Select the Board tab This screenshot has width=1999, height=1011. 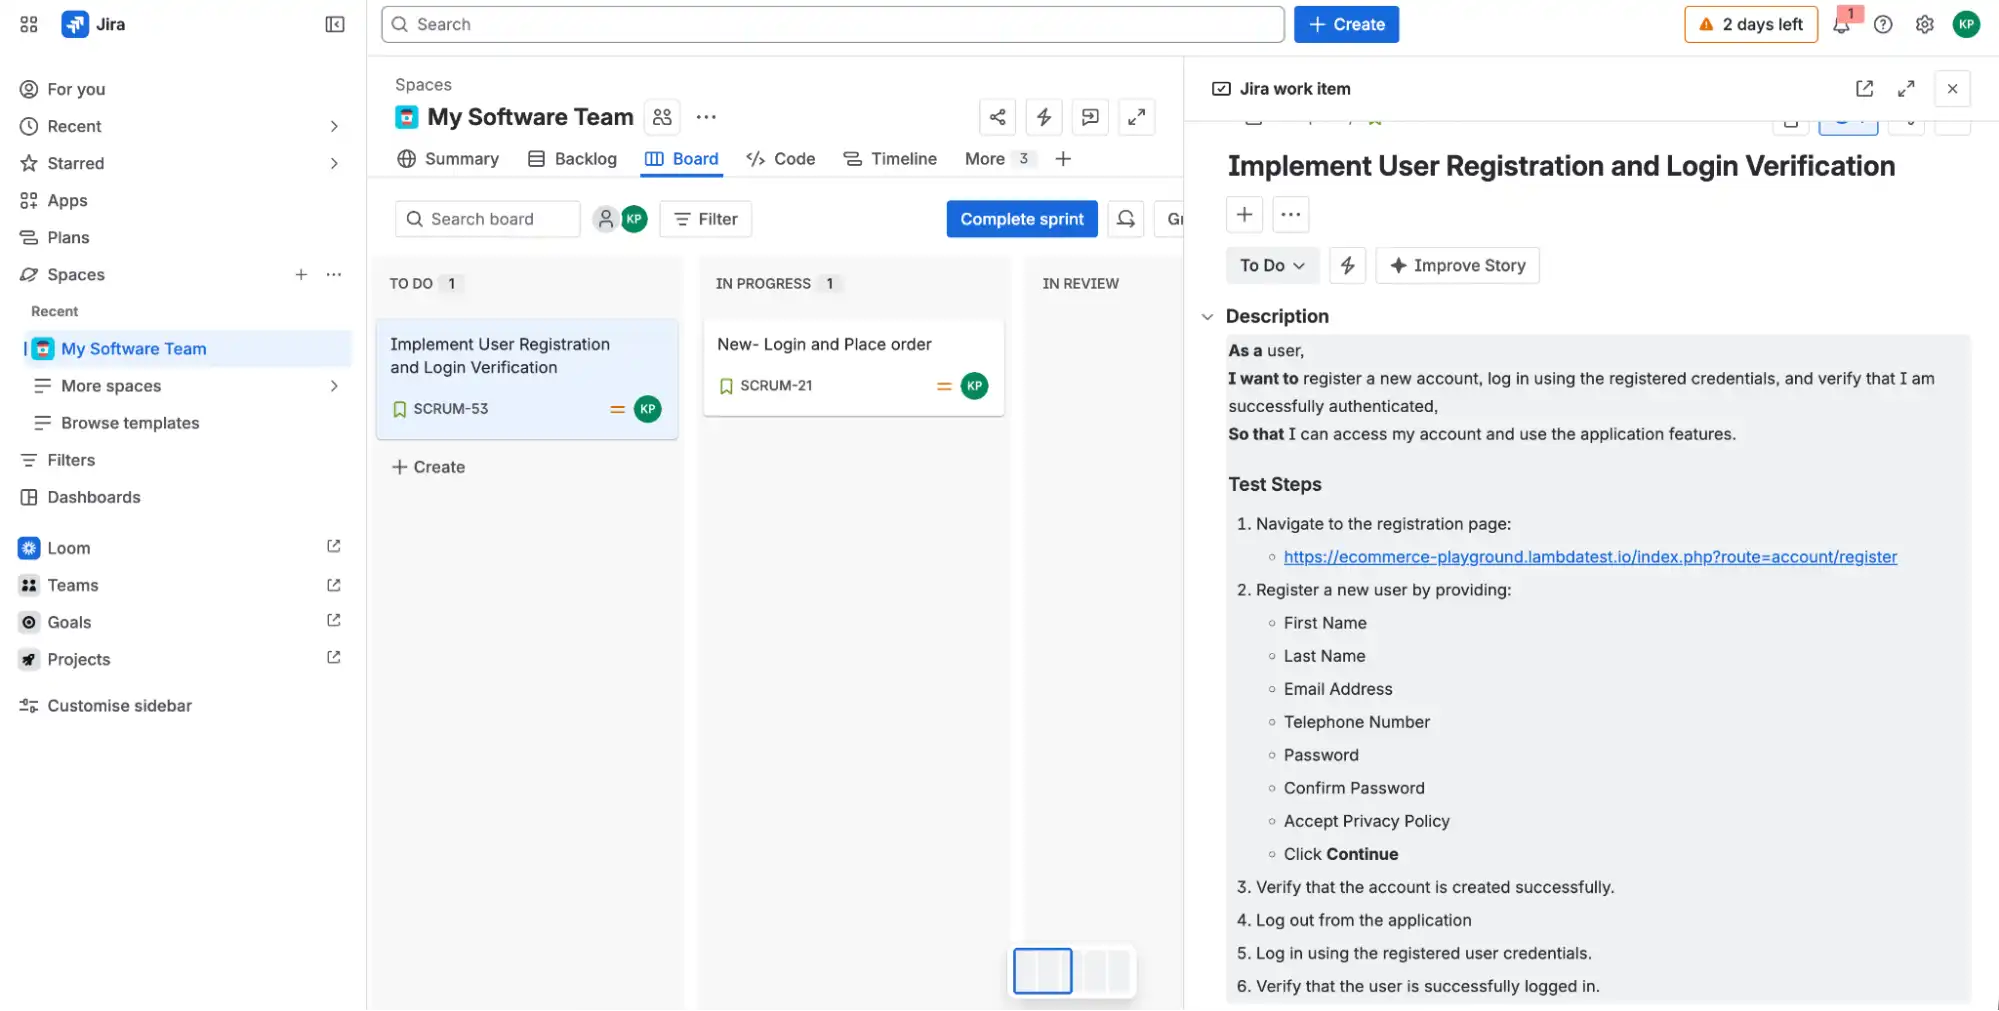point(681,158)
